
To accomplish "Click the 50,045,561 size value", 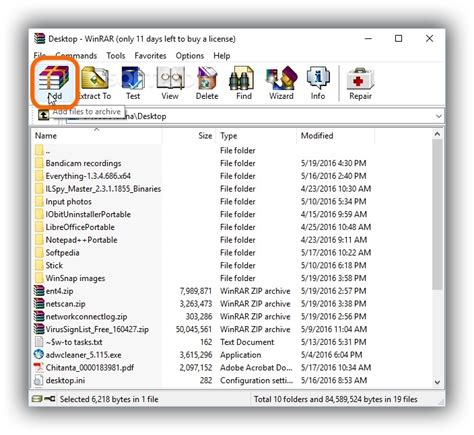I will (194, 329).
